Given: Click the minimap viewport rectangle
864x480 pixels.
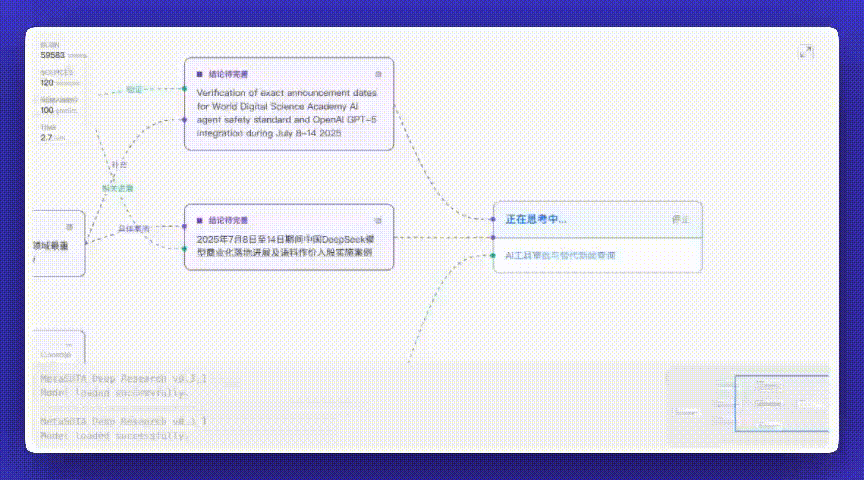Looking at the screenshot, I should [x=782, y=403].
